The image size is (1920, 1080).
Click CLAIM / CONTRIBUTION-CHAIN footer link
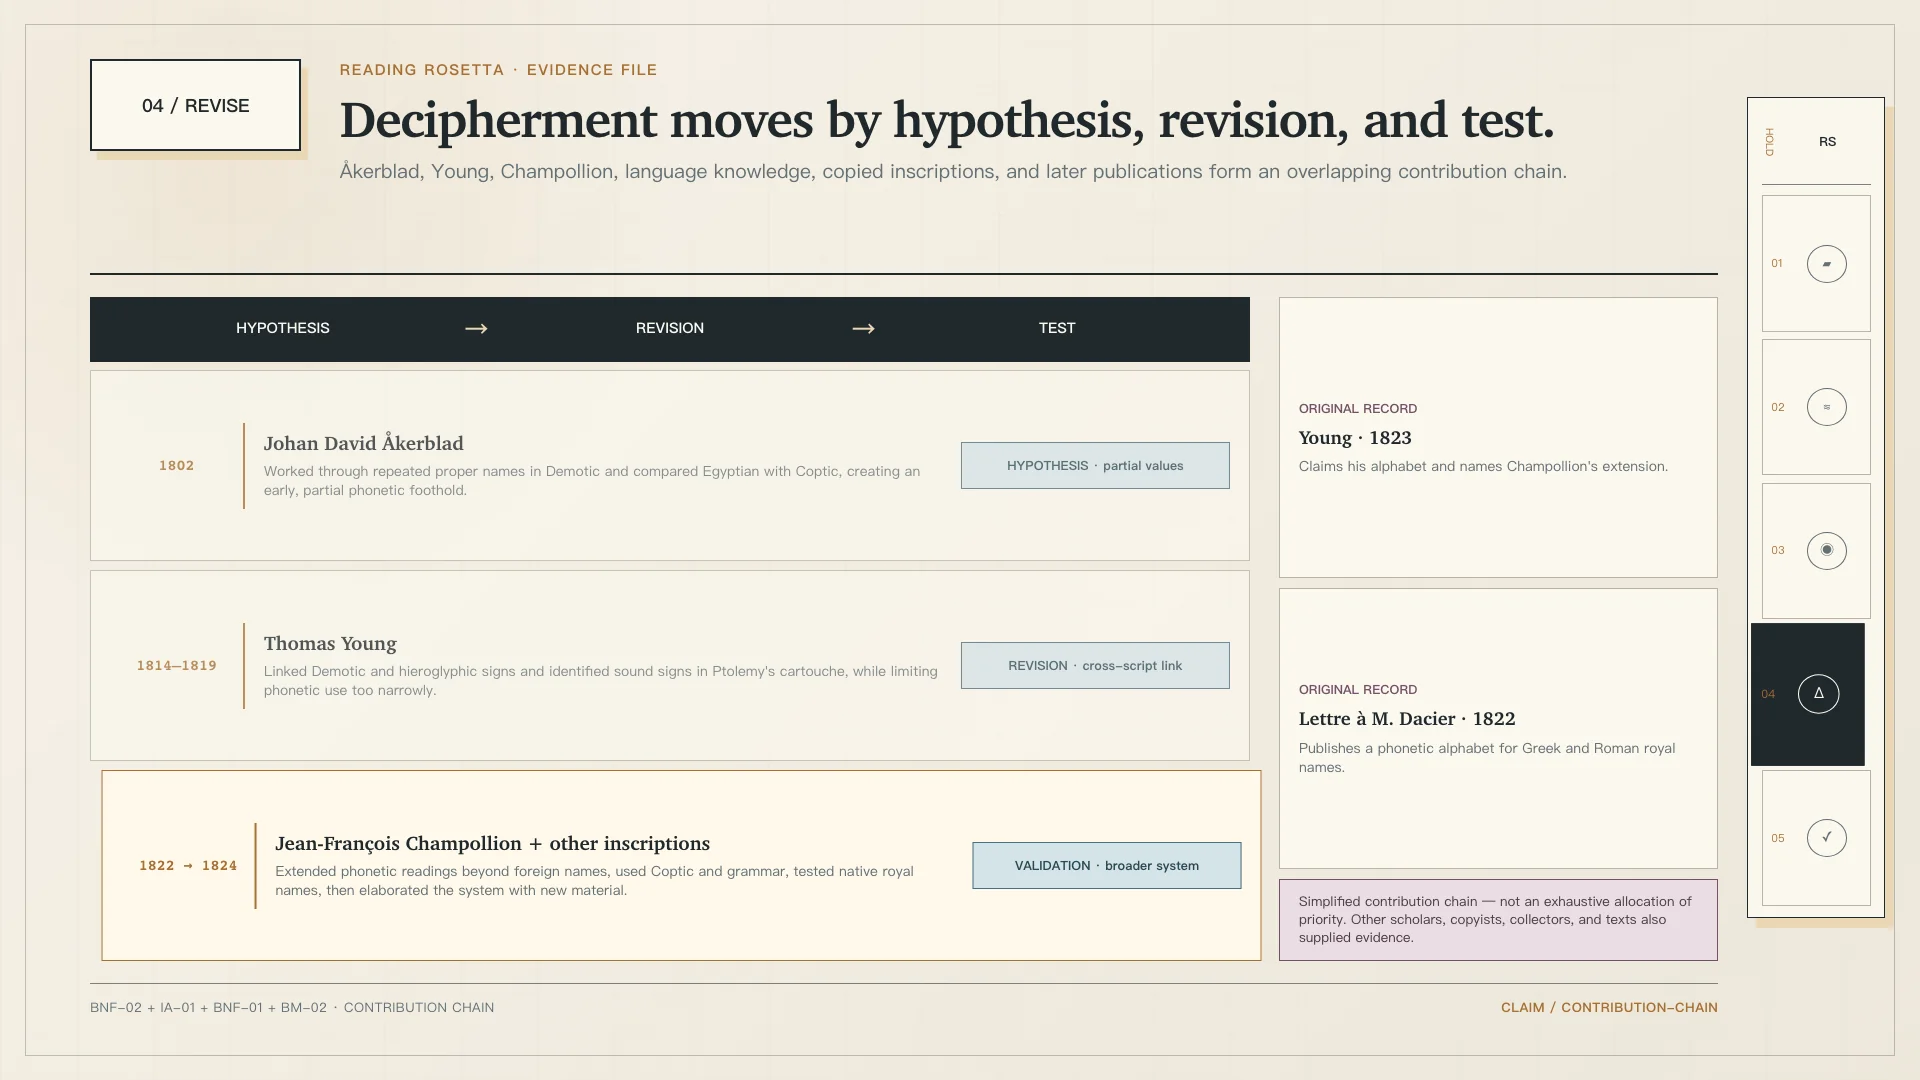point(1609,1008)
